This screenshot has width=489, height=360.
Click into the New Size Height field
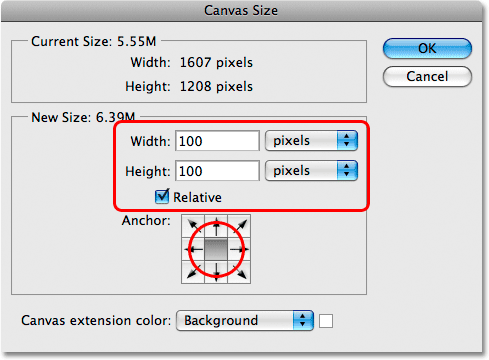click(217, 171)
